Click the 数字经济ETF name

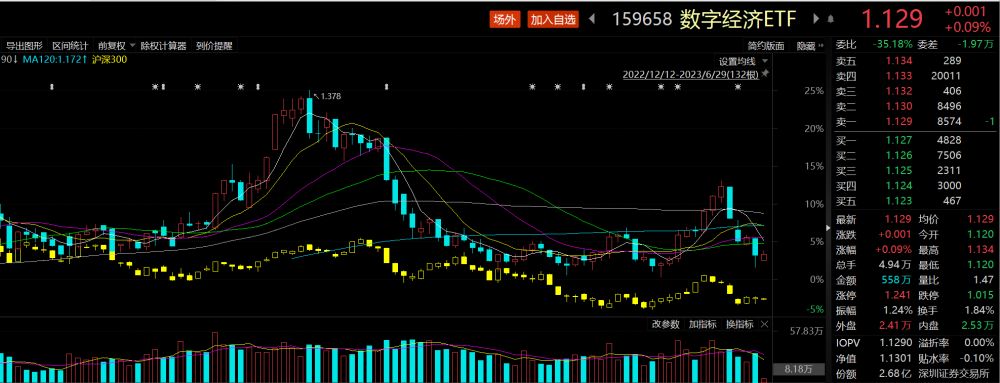coord(738,20)
